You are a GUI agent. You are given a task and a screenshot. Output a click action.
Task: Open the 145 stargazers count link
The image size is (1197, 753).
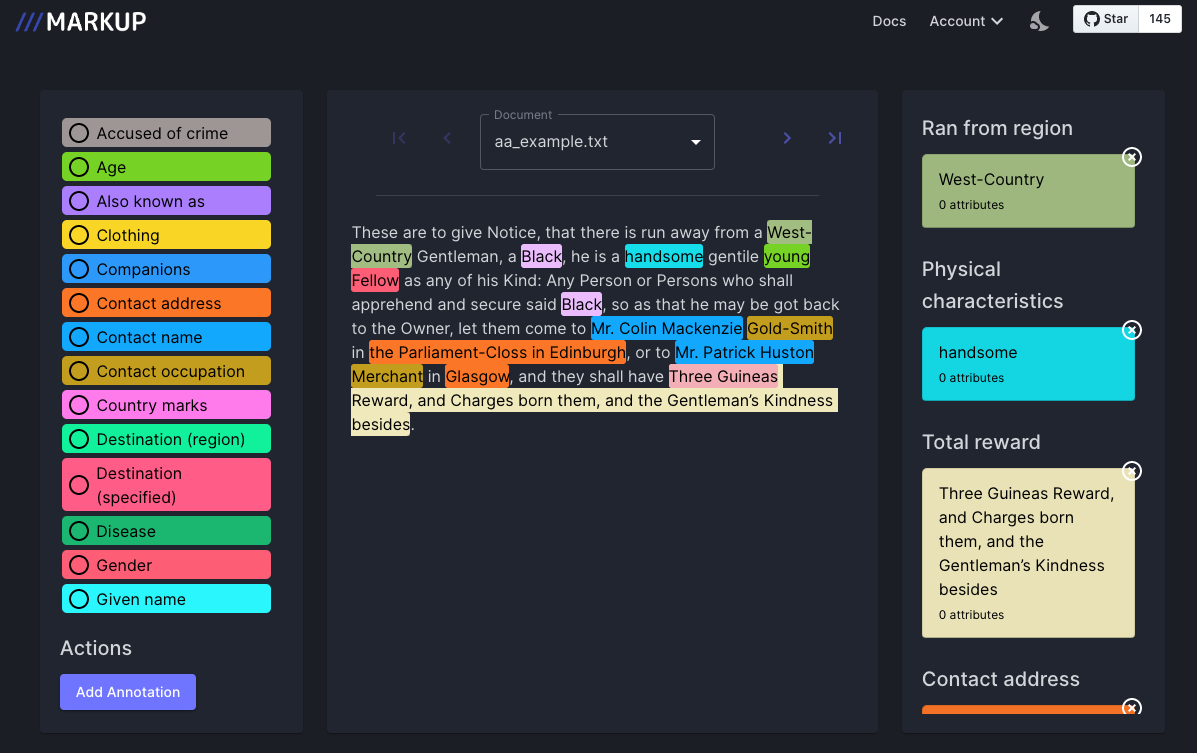[1160, 19]
